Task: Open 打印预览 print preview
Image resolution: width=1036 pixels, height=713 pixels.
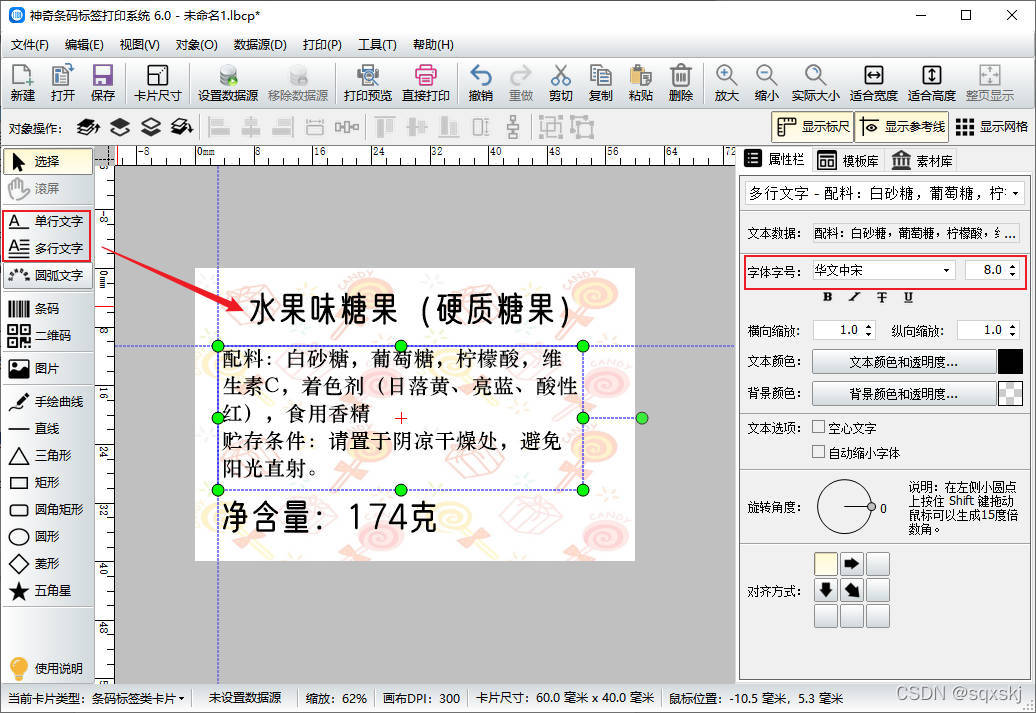Action: point(368,83)
